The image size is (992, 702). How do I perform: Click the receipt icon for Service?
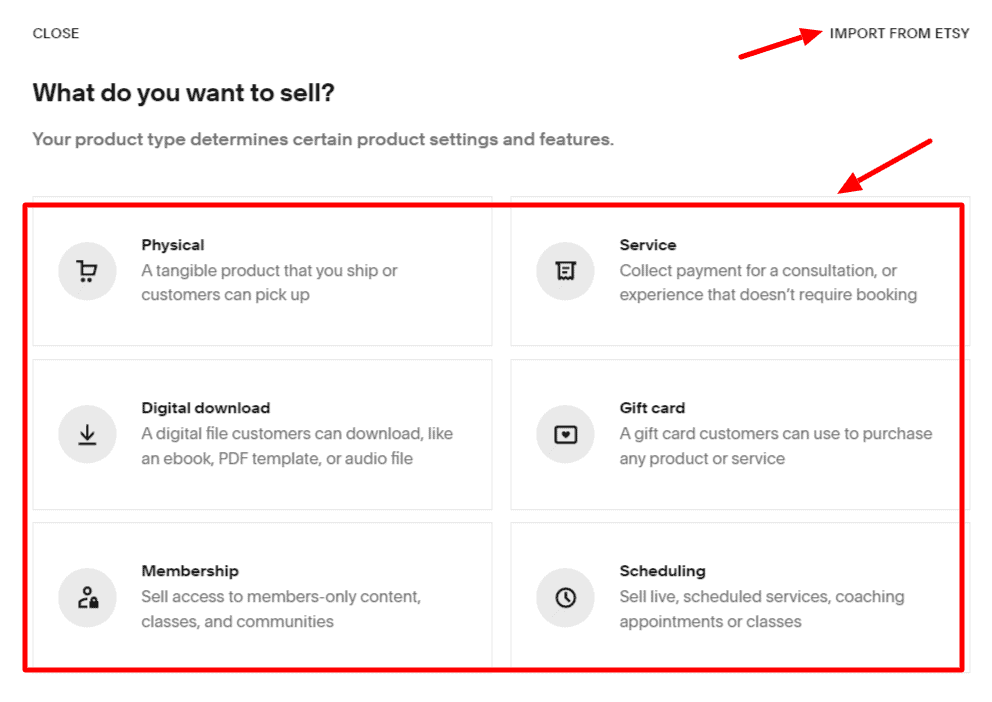565,271
